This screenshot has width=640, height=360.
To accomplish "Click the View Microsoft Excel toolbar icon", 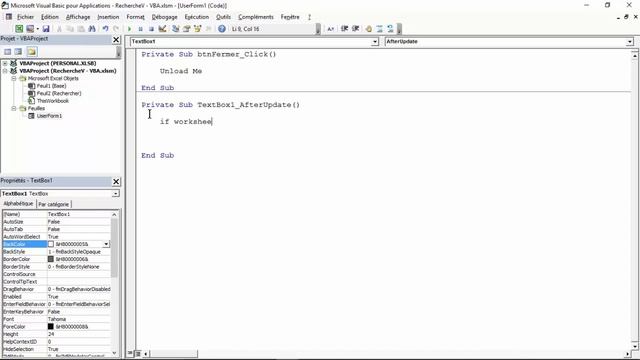I will tap(19, 29).
